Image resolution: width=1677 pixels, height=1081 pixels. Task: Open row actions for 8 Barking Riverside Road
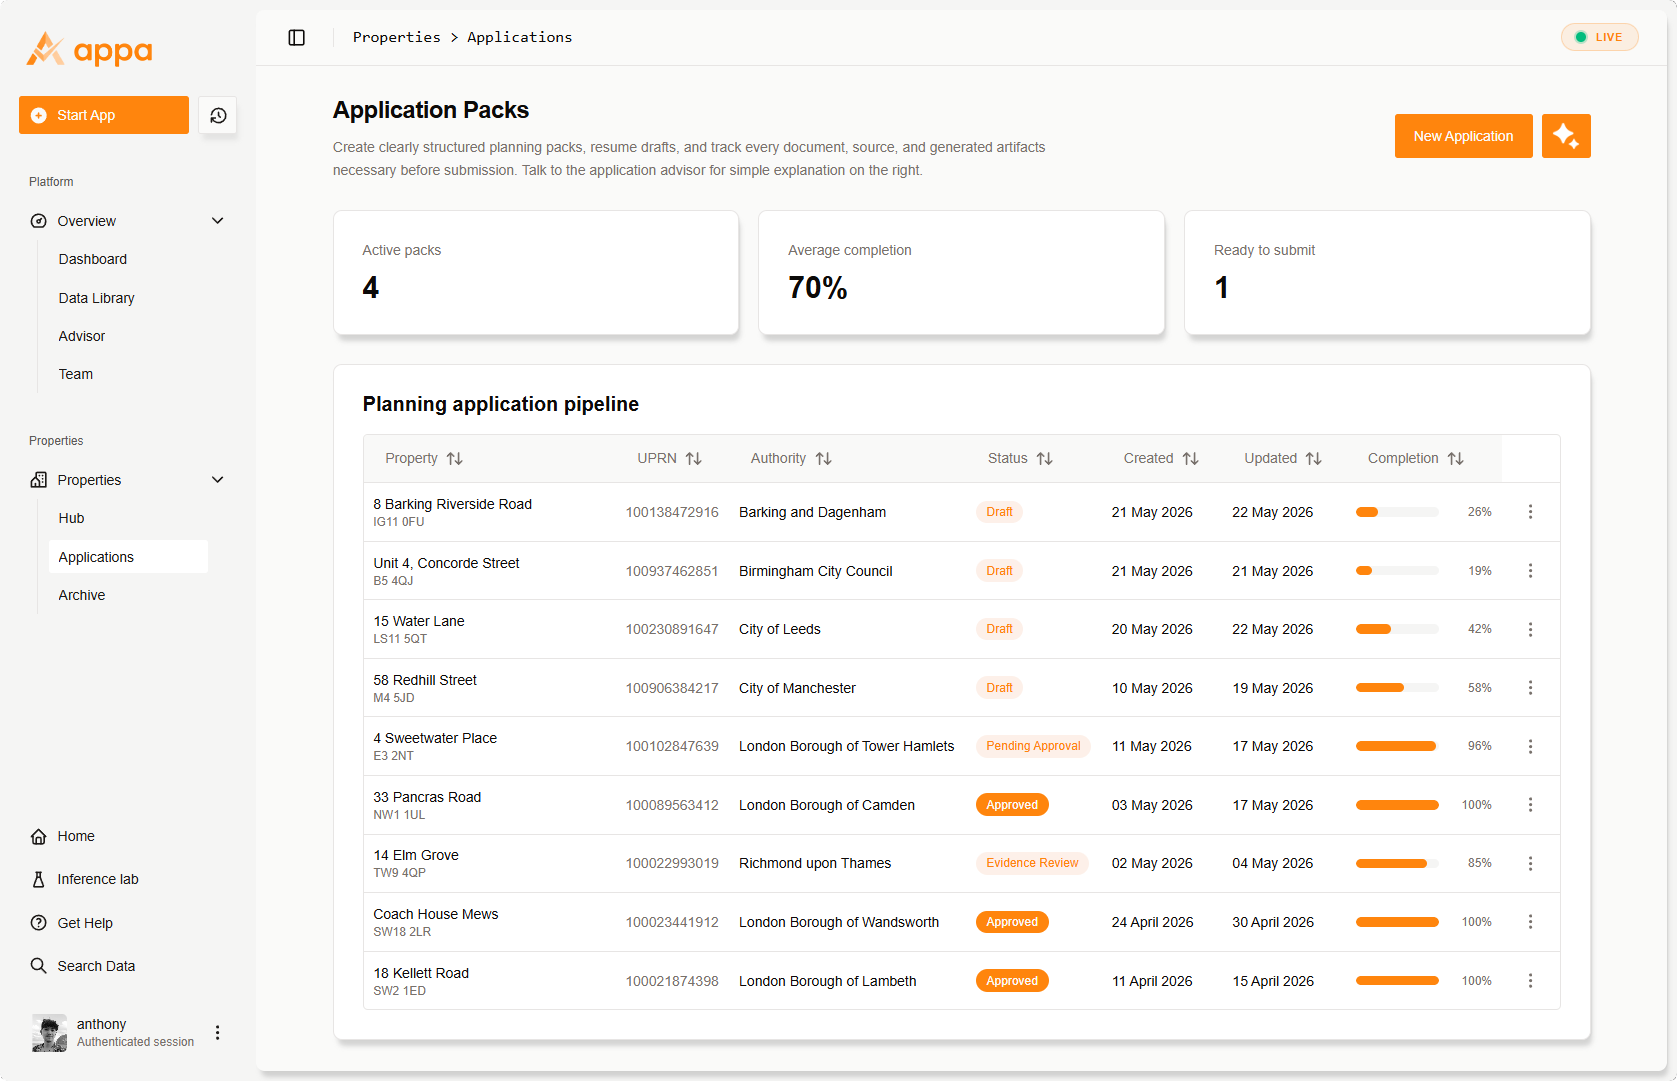point(1530,512)
